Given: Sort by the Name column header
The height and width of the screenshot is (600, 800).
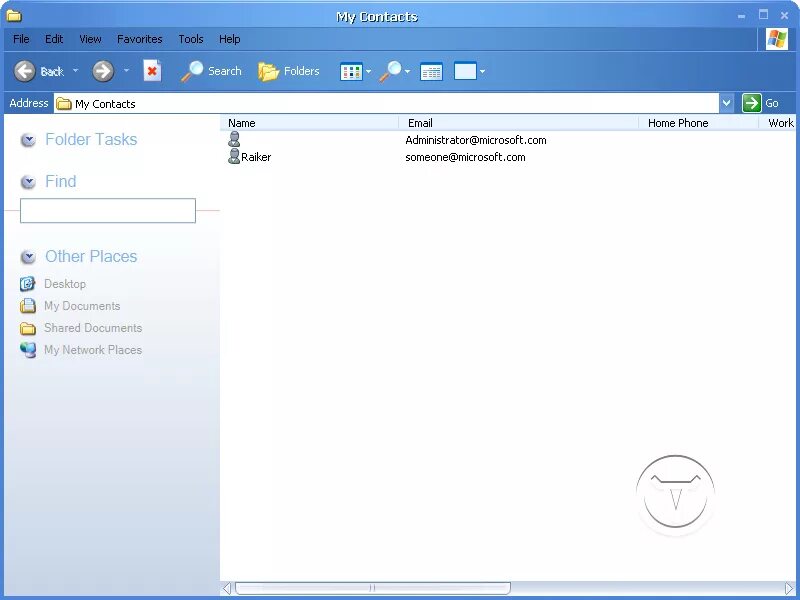Looking at the screenshot, I should point(310,123).
